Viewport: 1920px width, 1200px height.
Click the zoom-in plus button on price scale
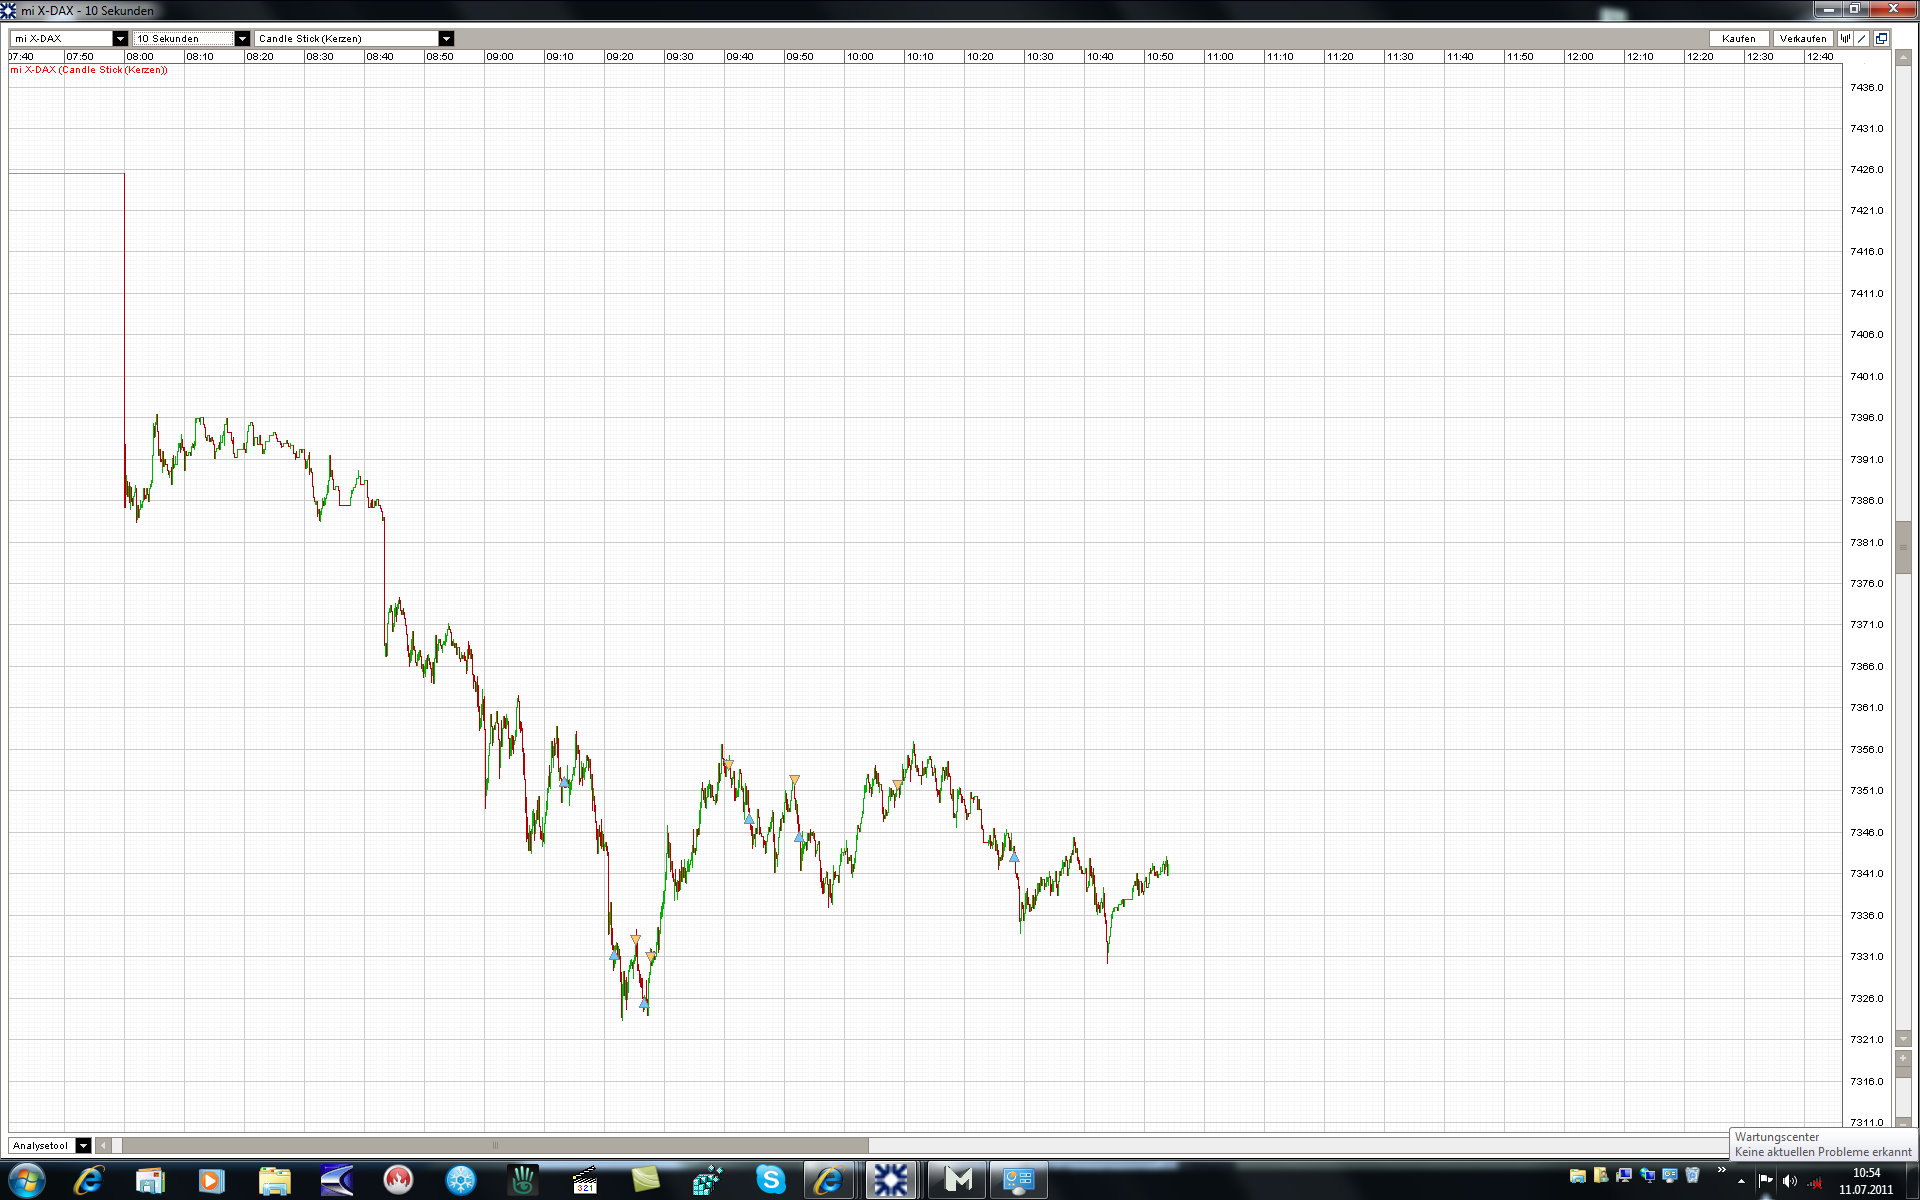1903,1058
